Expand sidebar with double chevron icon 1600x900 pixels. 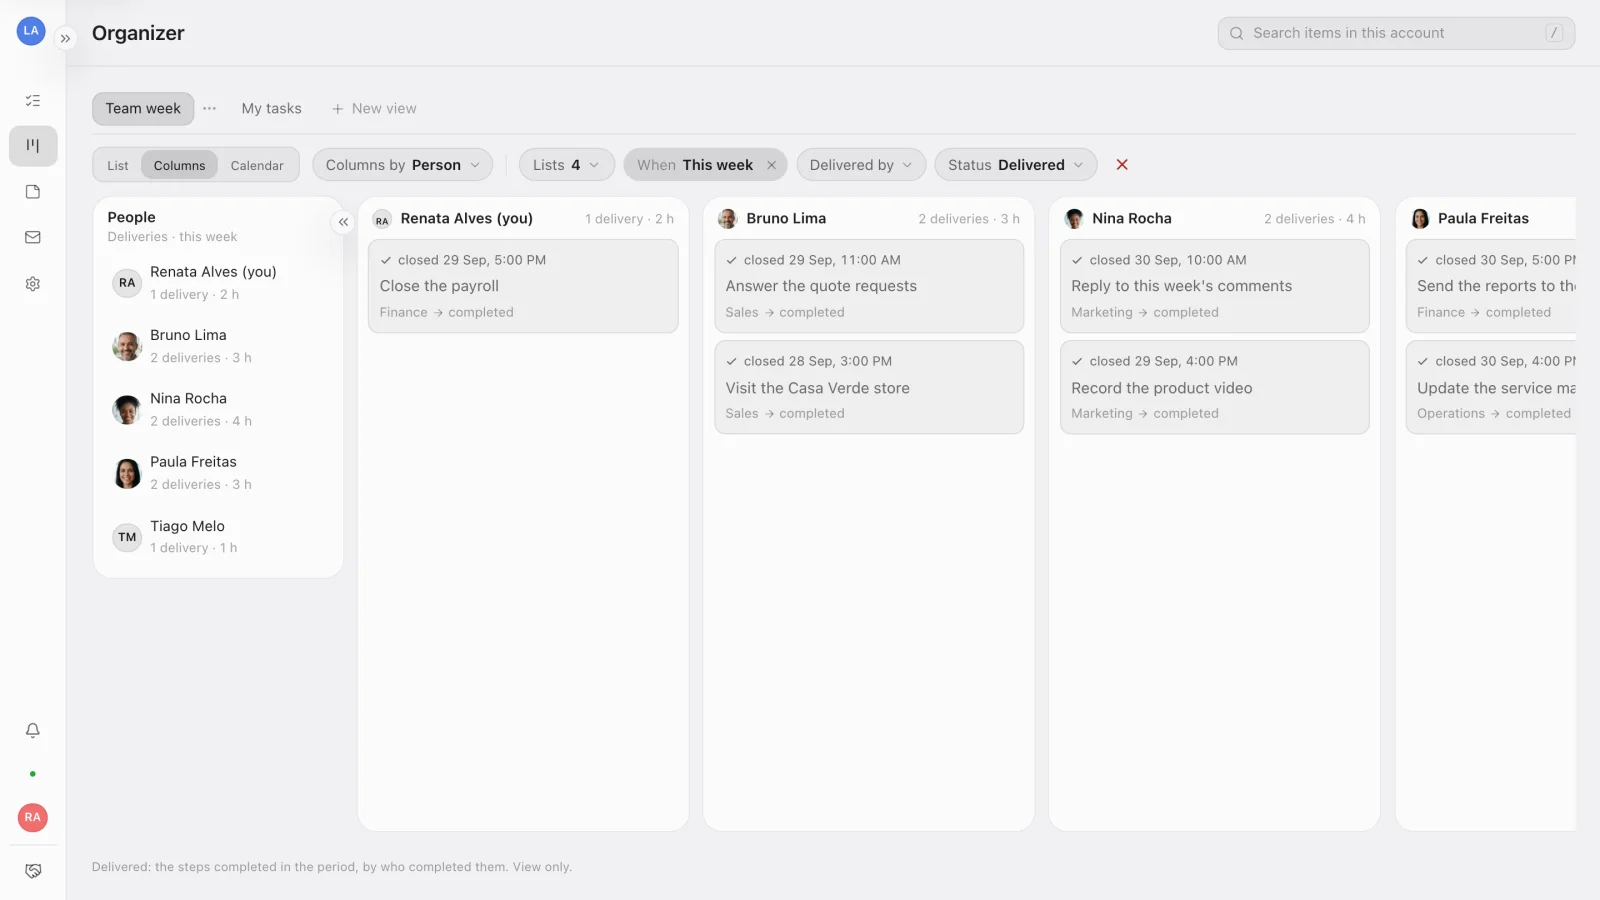(65, 39)
